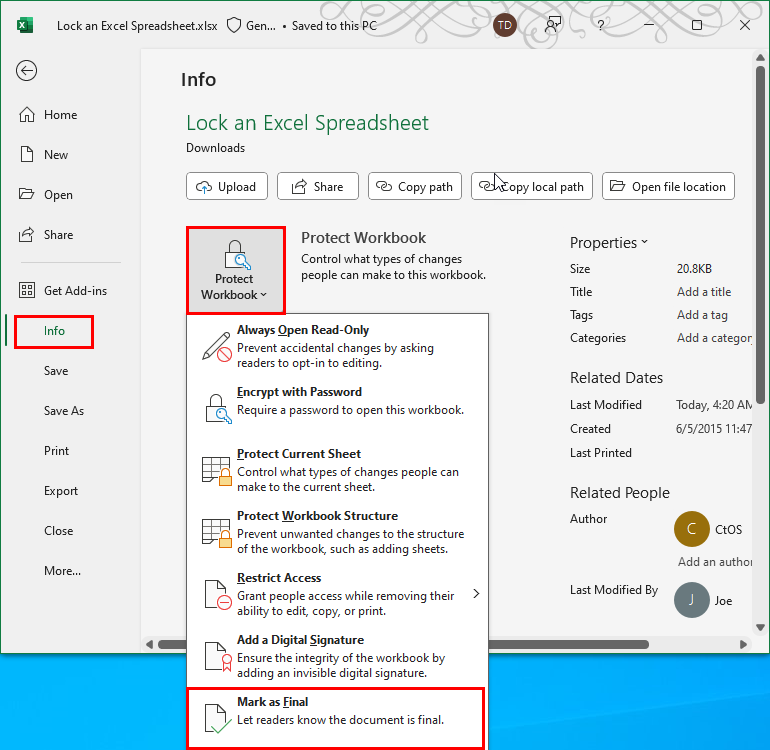The height and width of the screenshot is (750, 770).
Task: Click the Upload button
Action: tap(227, 186)
